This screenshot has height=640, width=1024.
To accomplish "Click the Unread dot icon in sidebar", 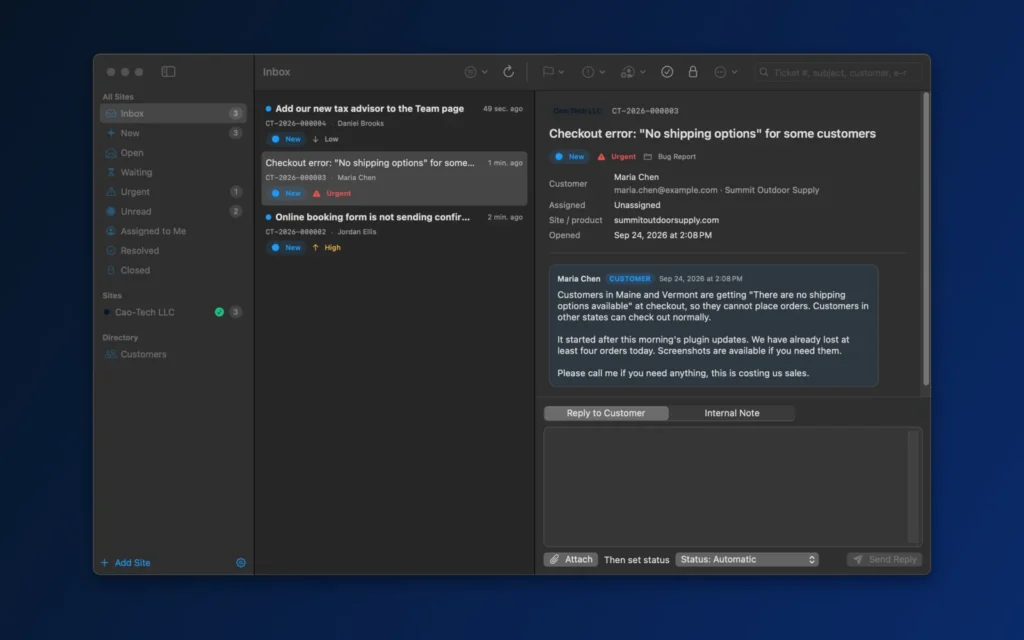I will (x=111, y=212).
